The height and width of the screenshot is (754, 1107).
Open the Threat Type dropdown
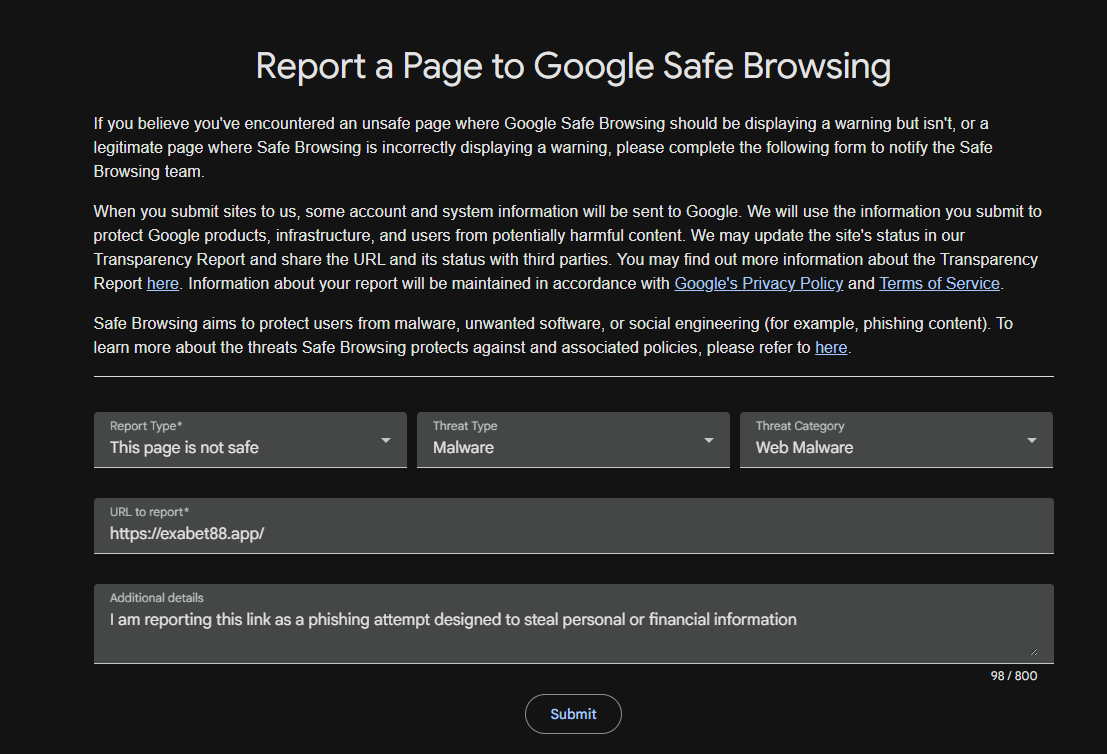[x=573, y=440]
